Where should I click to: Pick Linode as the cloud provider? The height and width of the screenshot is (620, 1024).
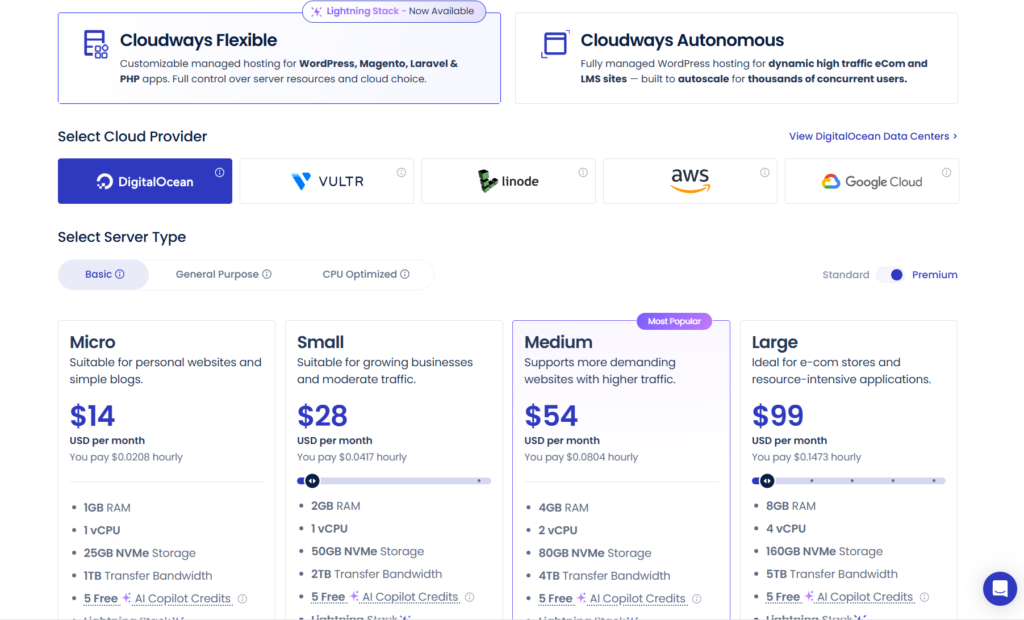pos(508,180)
